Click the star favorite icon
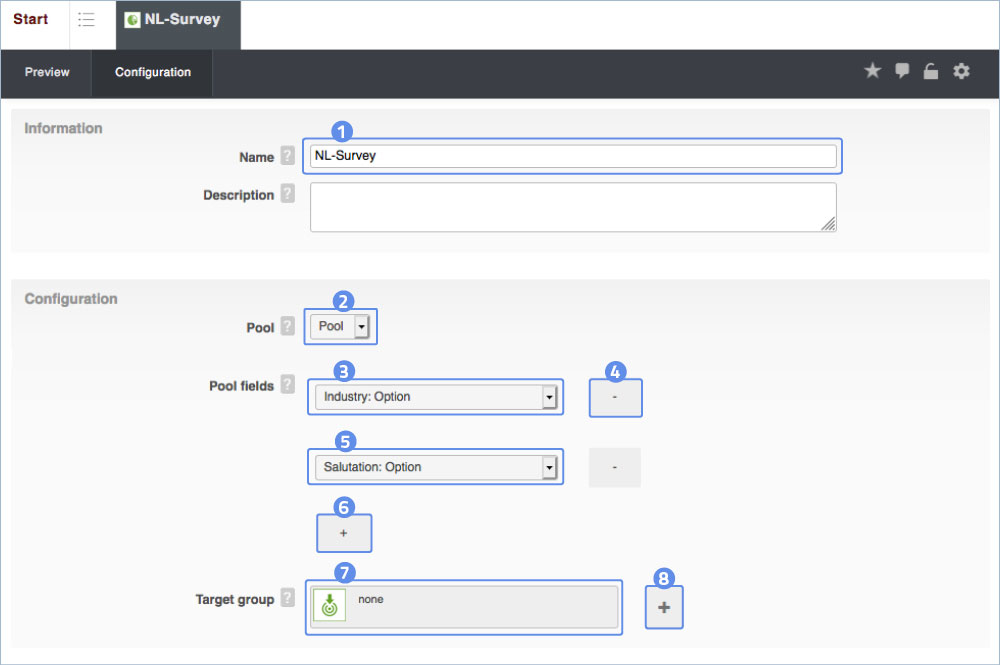The height and width of the screenshot is (665, 1000). [x=872, y=71]
